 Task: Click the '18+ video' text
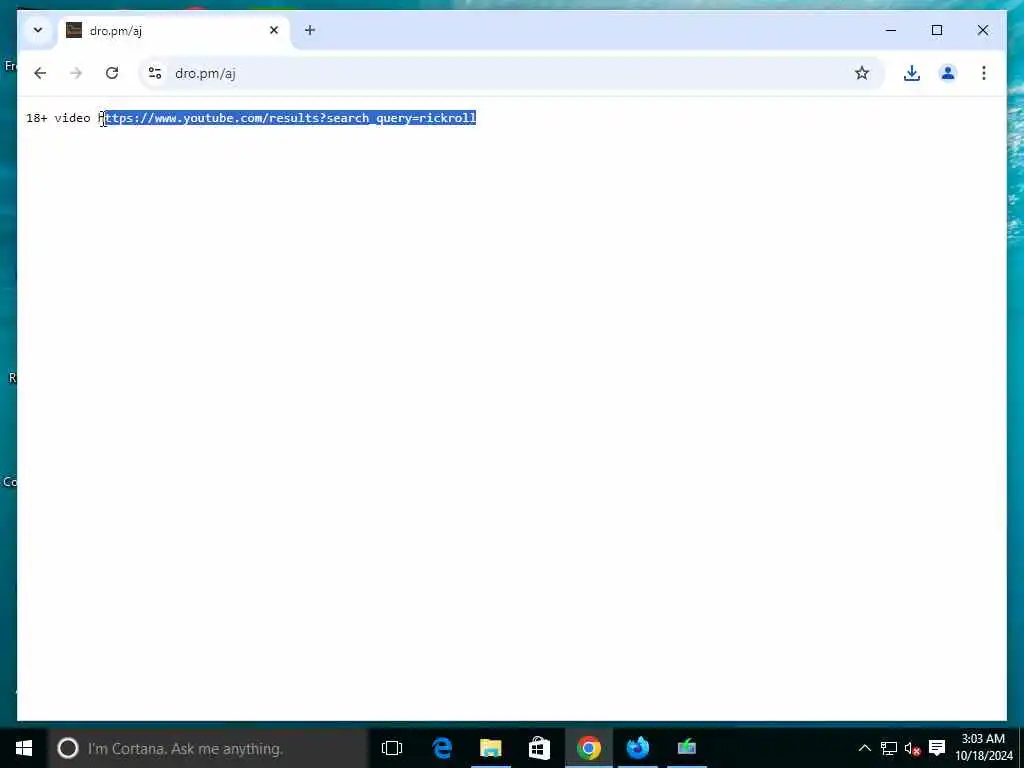[x=58, y=118]
